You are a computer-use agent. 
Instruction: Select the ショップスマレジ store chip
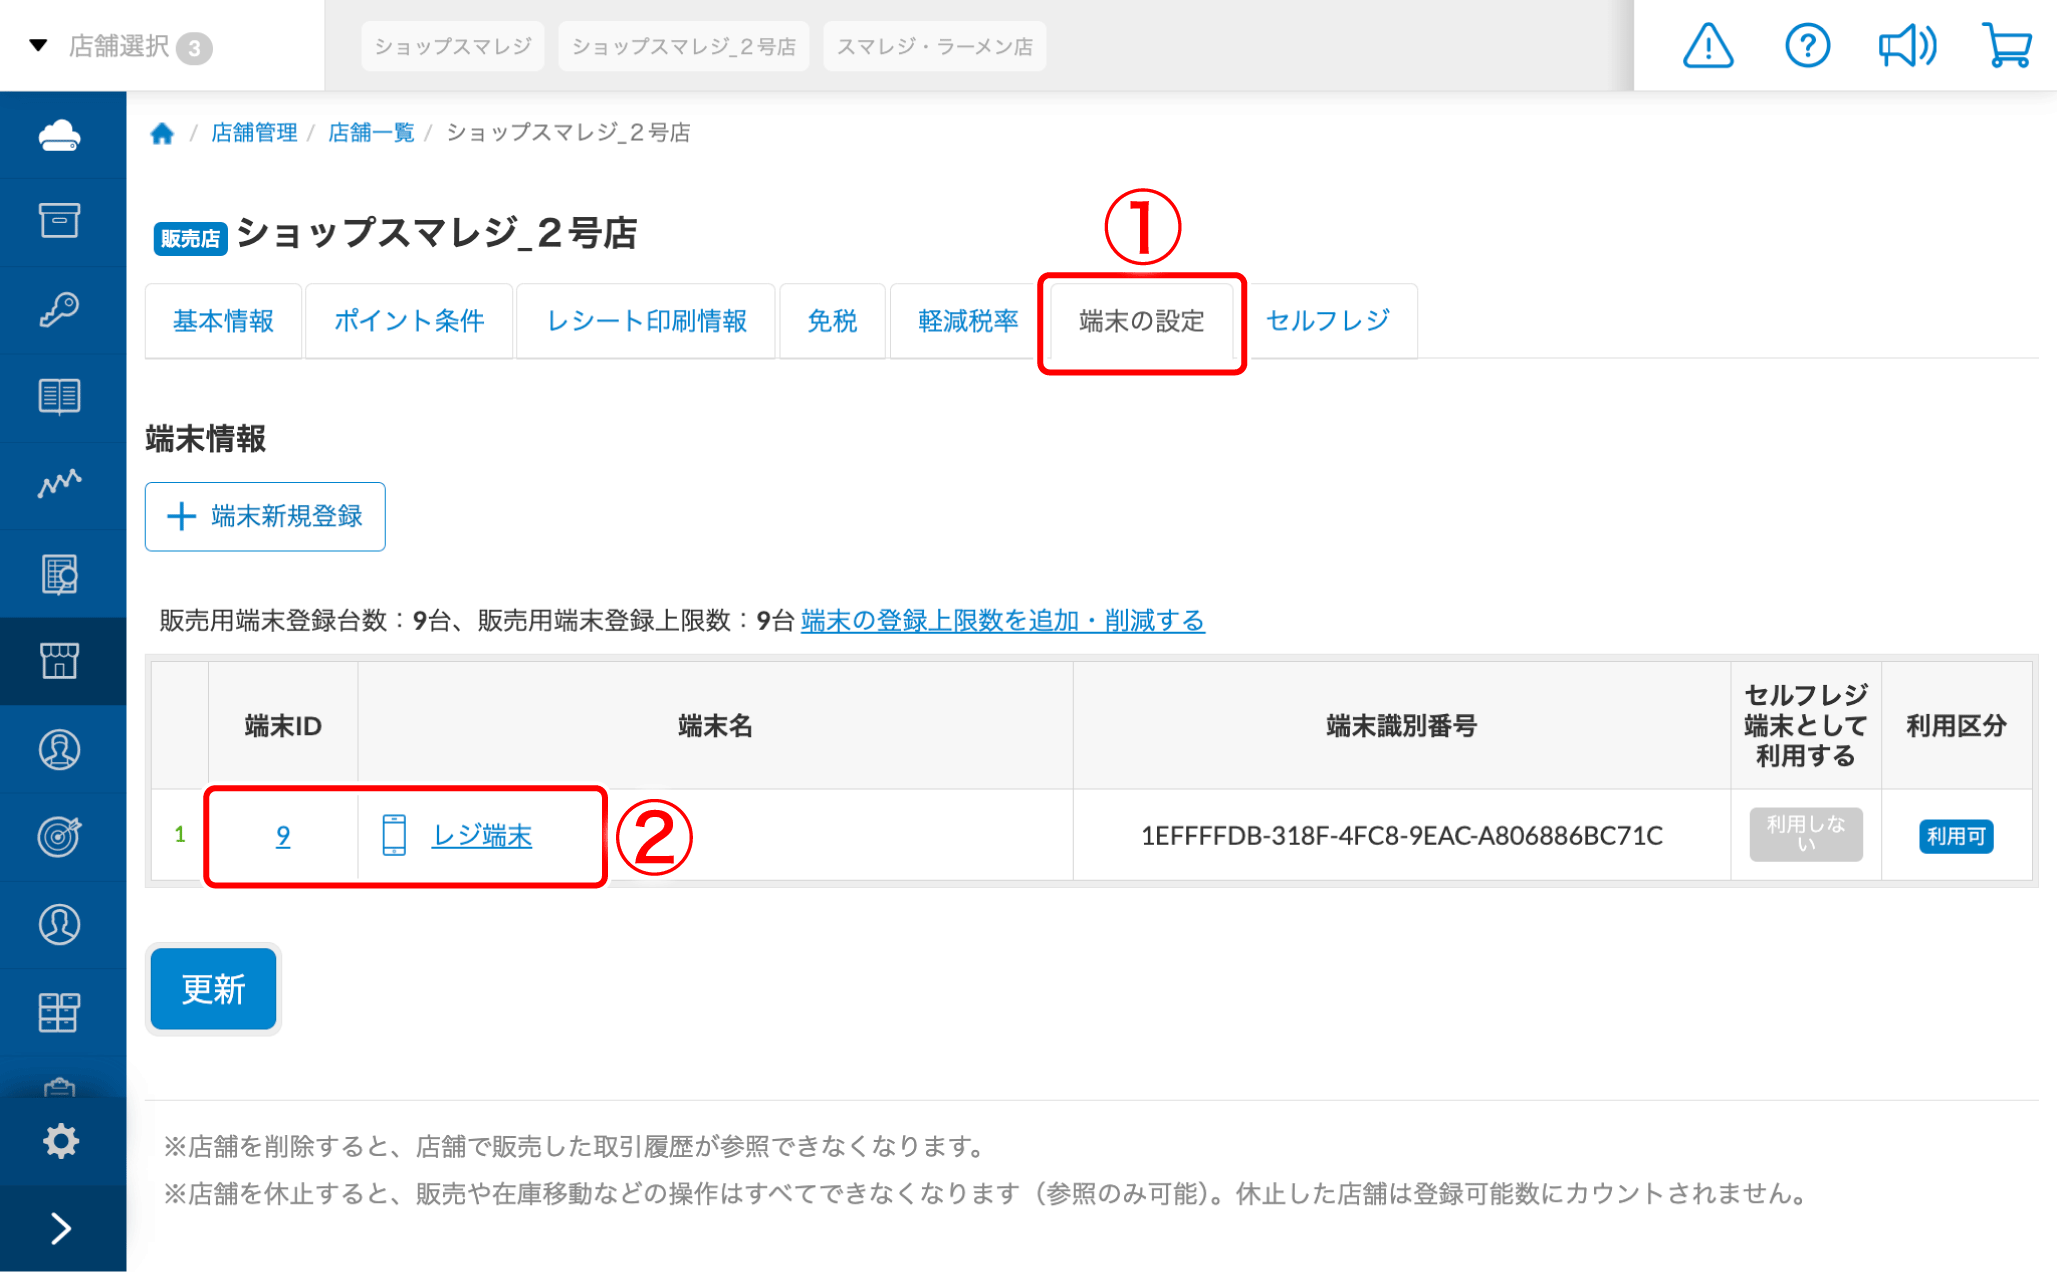pyautogui.click(x=453, y=46)
